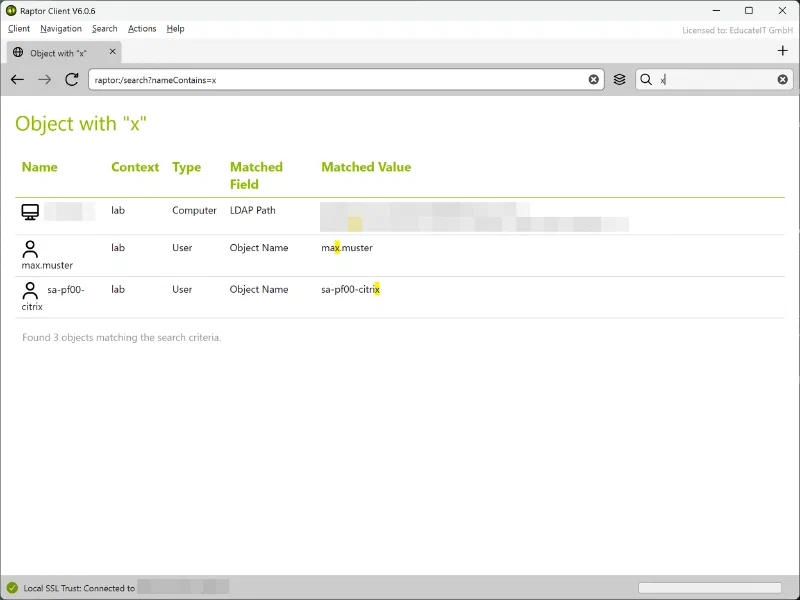Click the sa-pf00-citrix user icon
Screen dimensions: 800x600
click(x=30, y=291)
